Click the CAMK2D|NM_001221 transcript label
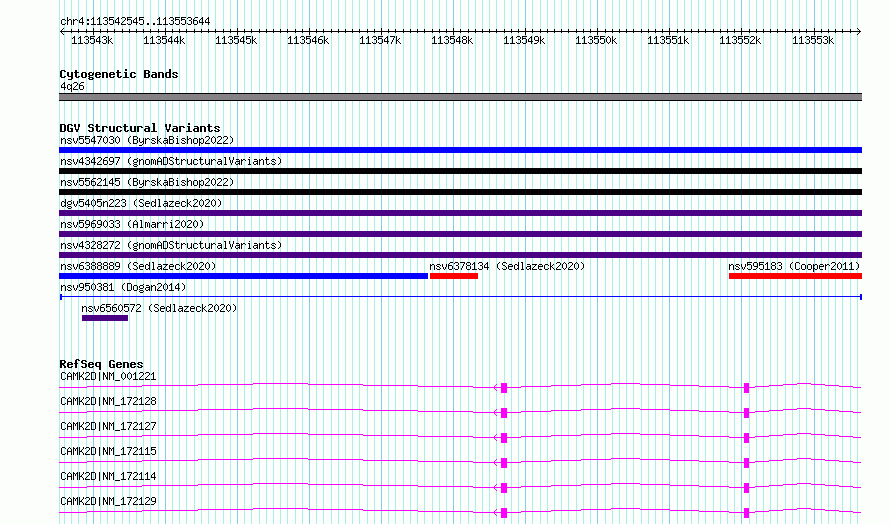The image size is (890, 524). (x=108, y=376)
